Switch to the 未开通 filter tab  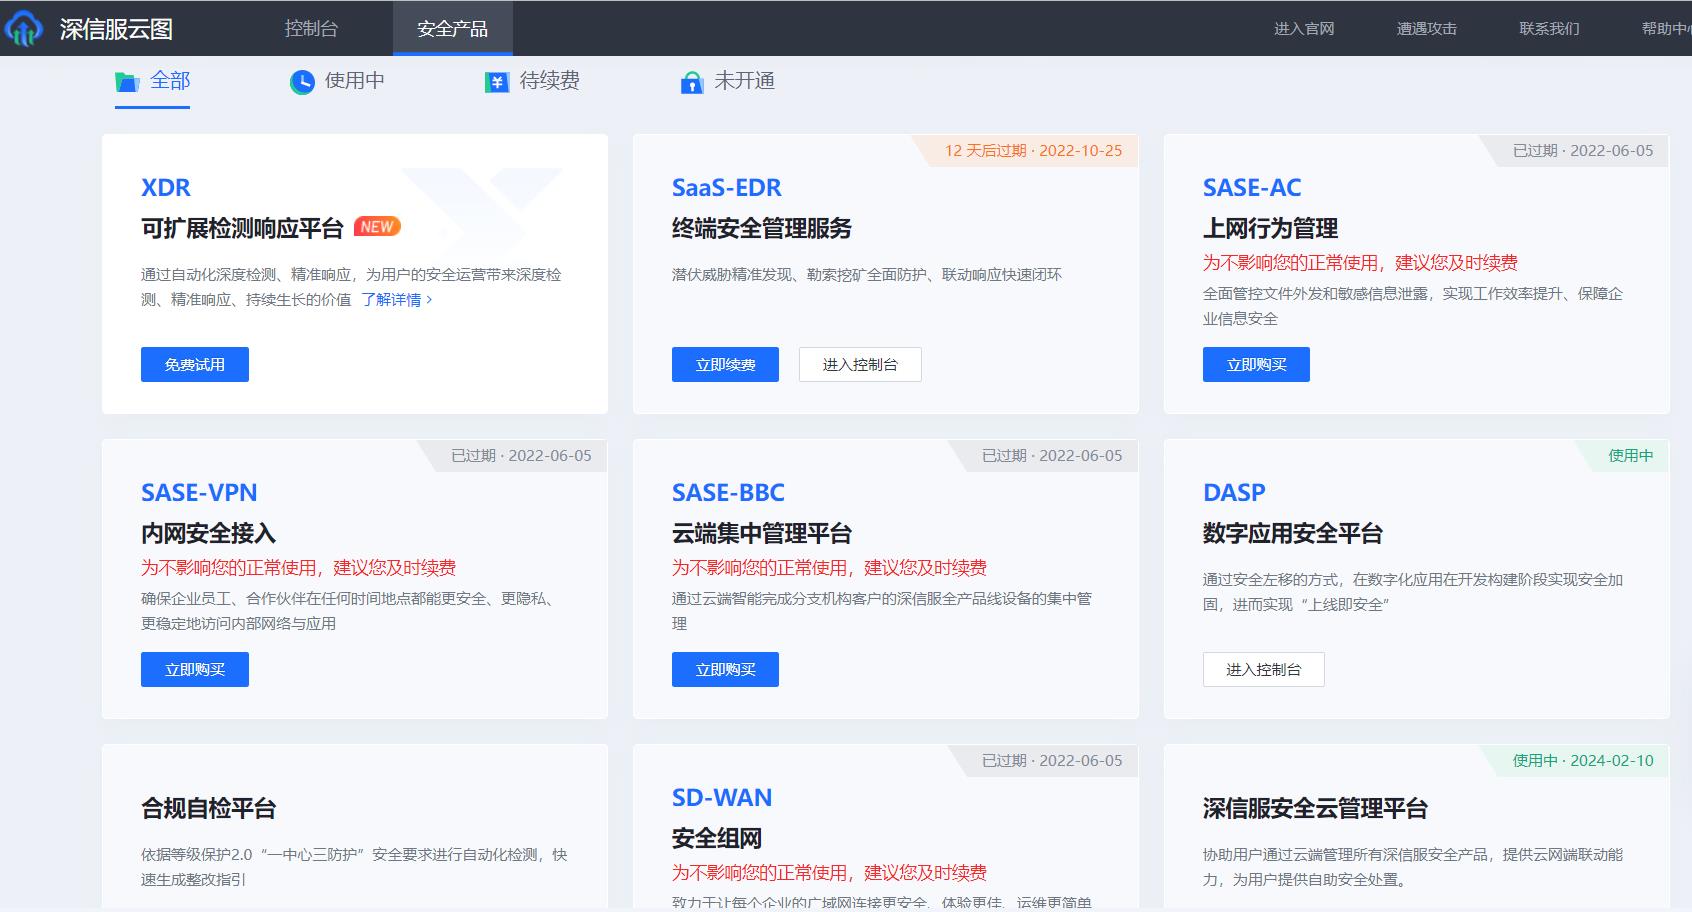click(727, 82)
